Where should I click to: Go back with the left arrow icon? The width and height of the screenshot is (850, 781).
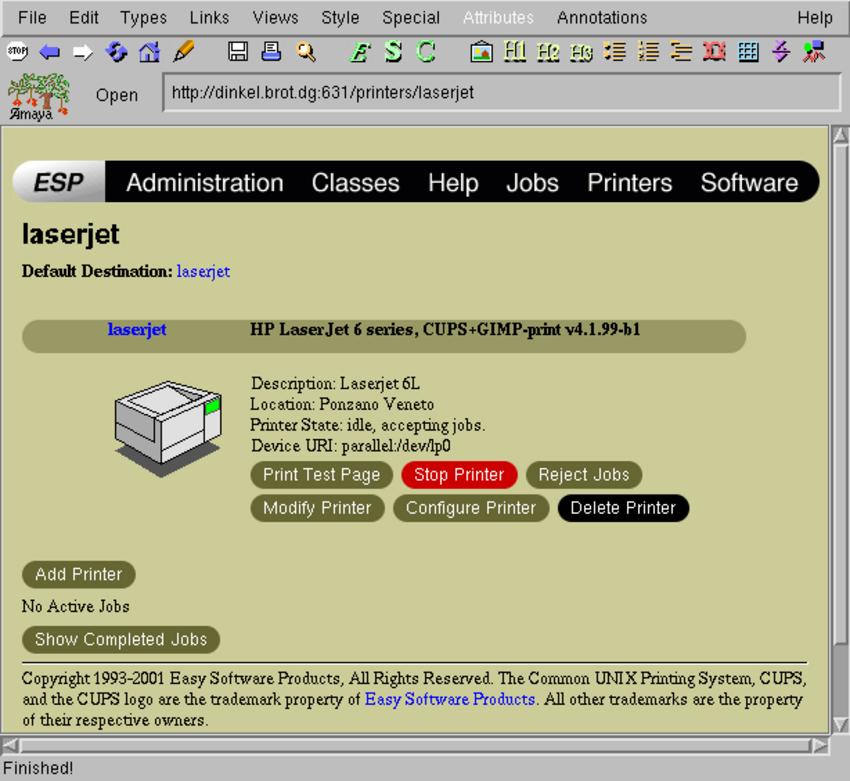50,52
